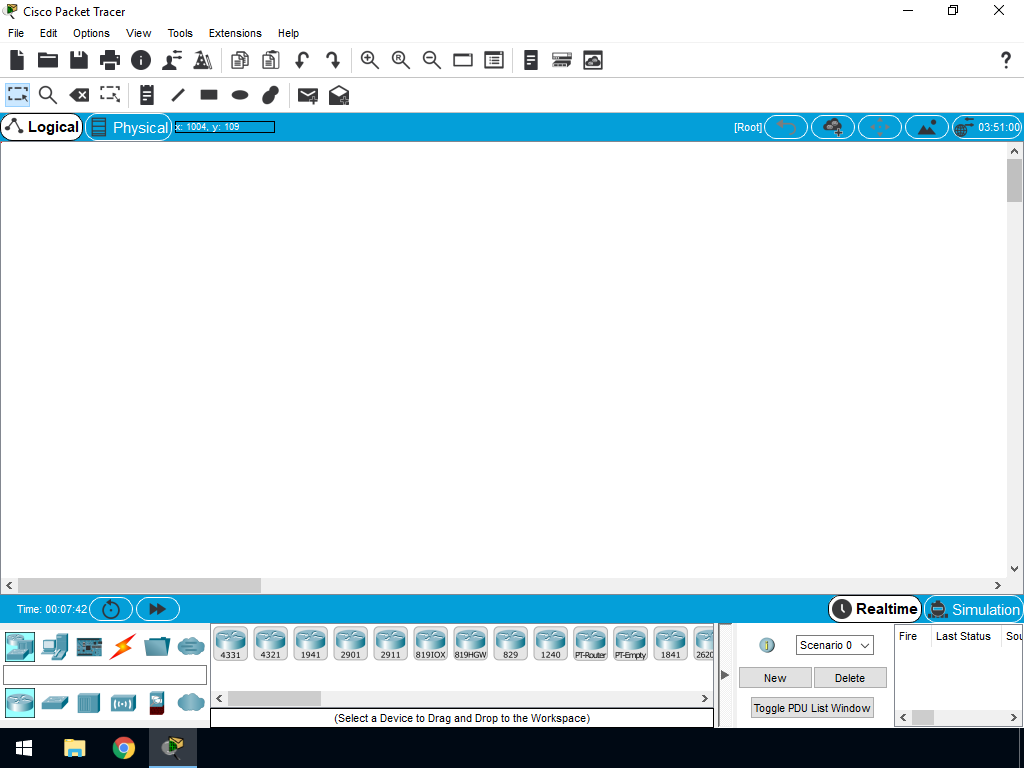Open the File menu
The image size is (1024, 768).
coord(16,33)
